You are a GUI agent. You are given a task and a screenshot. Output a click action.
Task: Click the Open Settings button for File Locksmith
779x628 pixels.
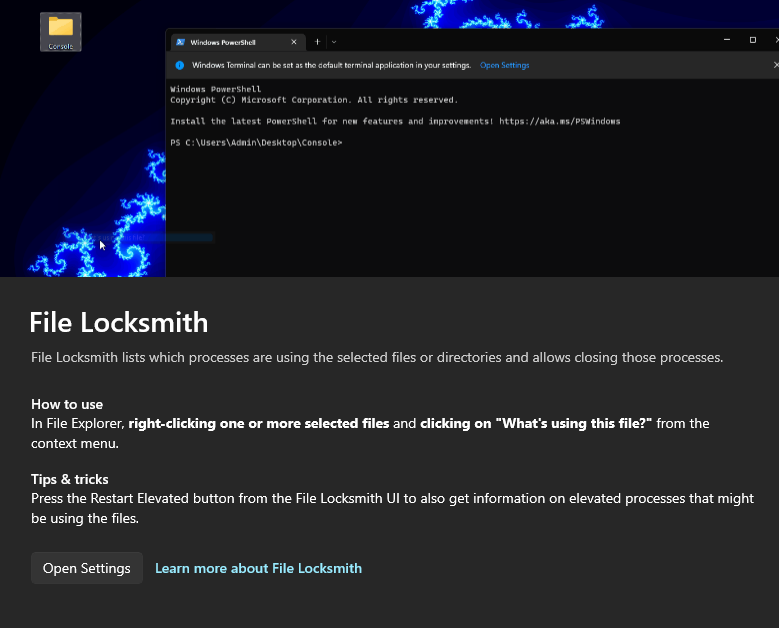(87, 568)
